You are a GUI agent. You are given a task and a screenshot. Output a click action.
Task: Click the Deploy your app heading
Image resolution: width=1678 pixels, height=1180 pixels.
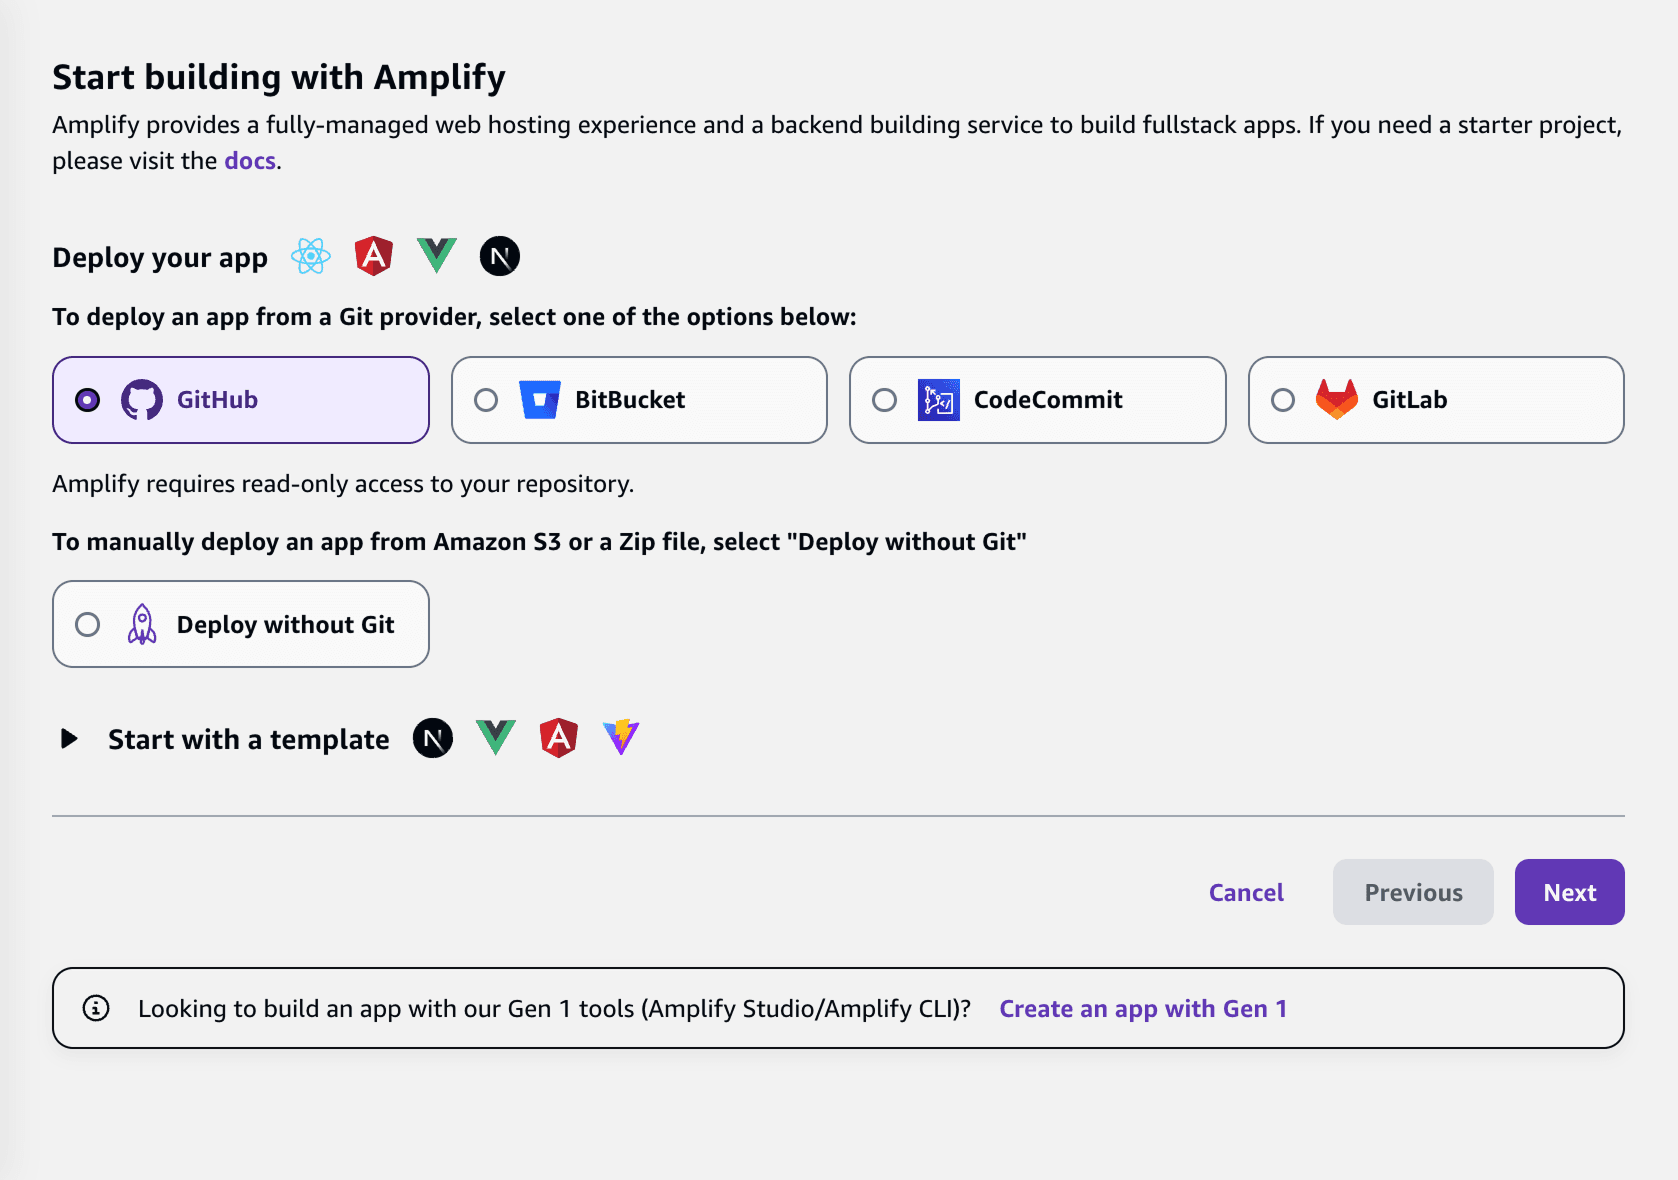160,258
